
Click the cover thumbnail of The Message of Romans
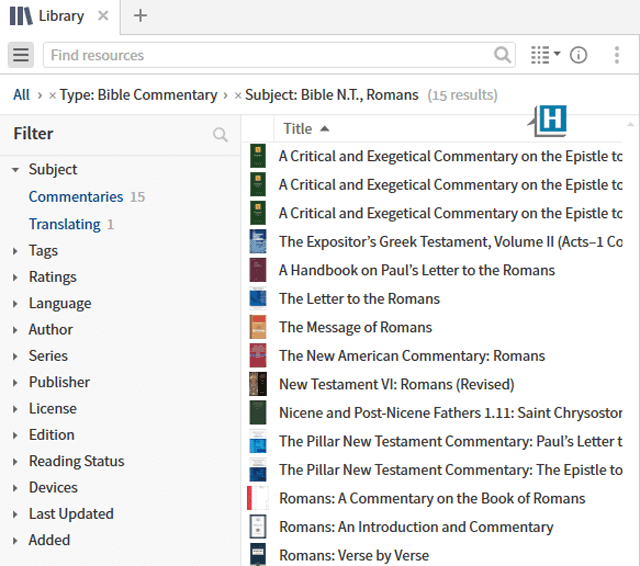258,327
